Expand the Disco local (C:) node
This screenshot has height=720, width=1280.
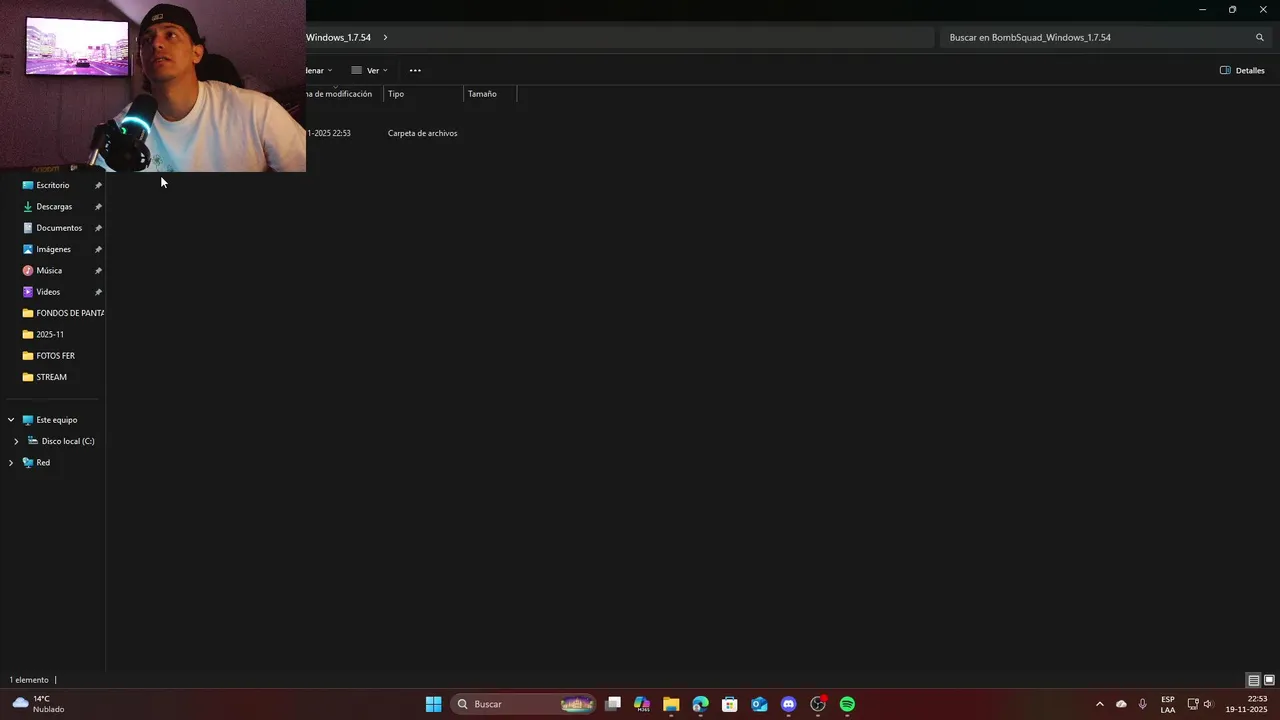point(16,441)
